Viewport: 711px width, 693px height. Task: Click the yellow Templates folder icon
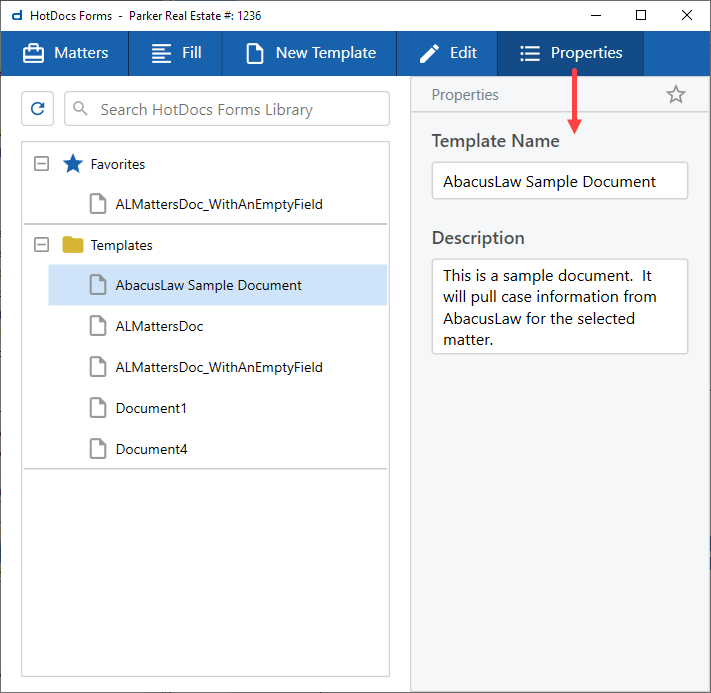(73, 244)
